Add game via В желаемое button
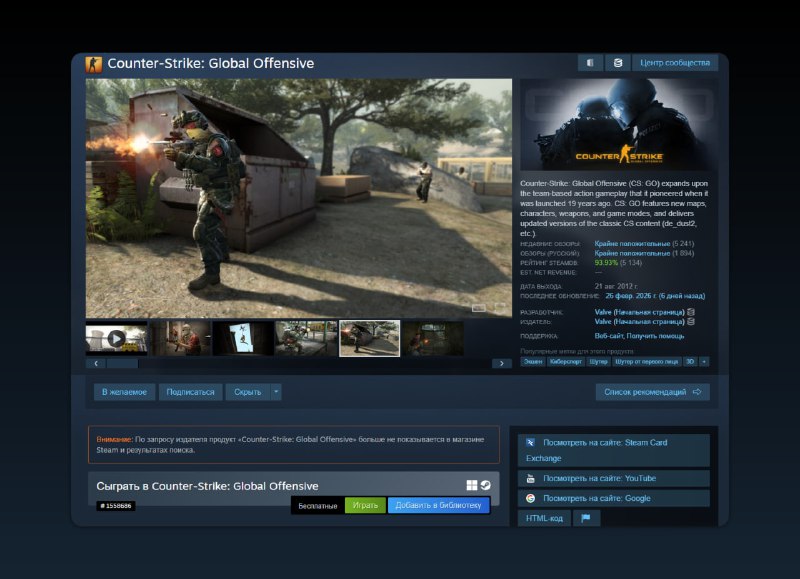This screenshot has width=800, height=579. (125, 392)
